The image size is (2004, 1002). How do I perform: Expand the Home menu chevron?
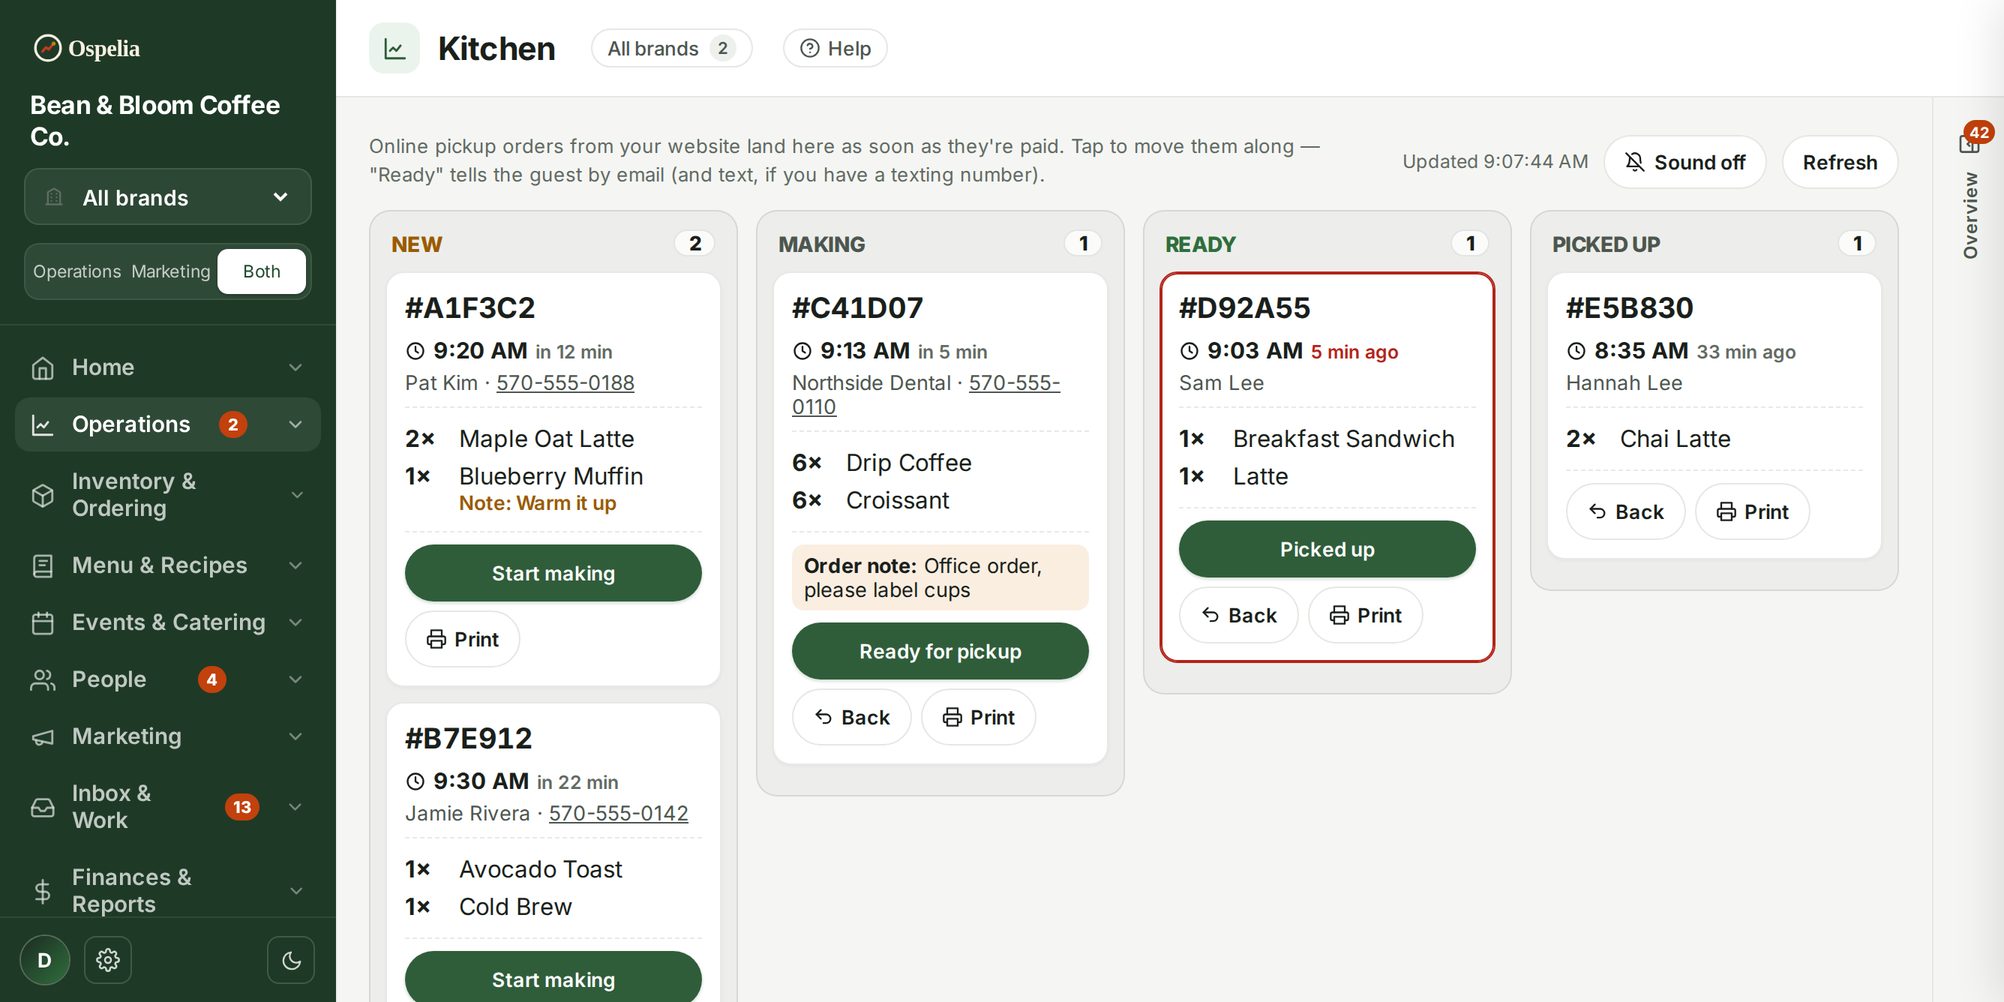[x=295, y=368]
